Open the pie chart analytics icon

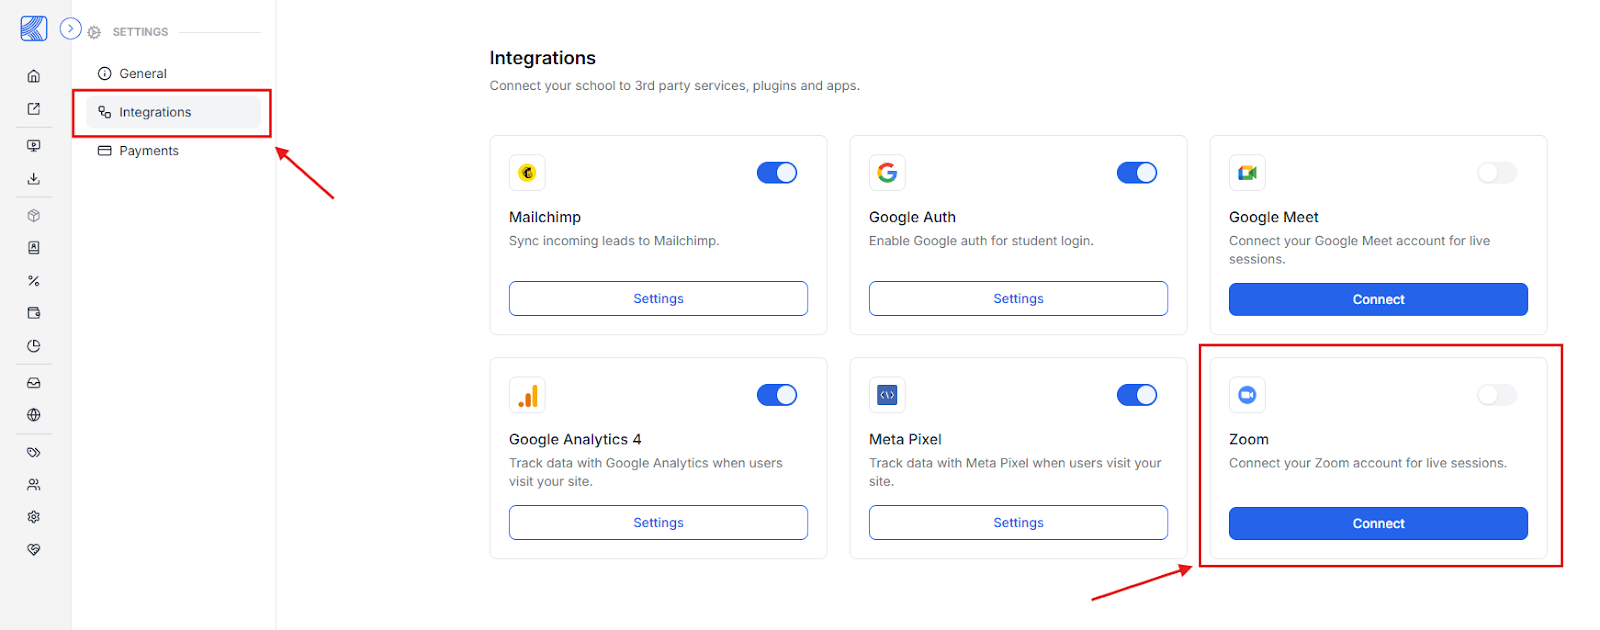click(34, 346)
